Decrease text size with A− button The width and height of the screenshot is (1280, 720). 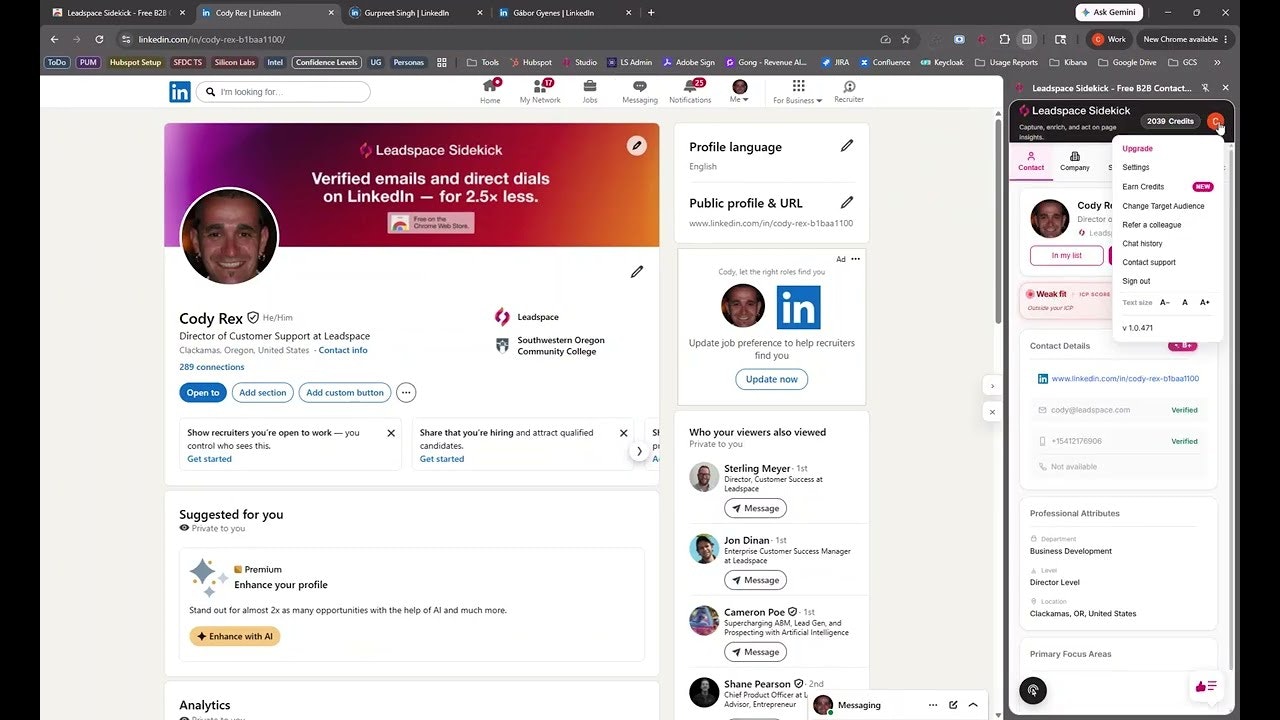coord(1165,302)
